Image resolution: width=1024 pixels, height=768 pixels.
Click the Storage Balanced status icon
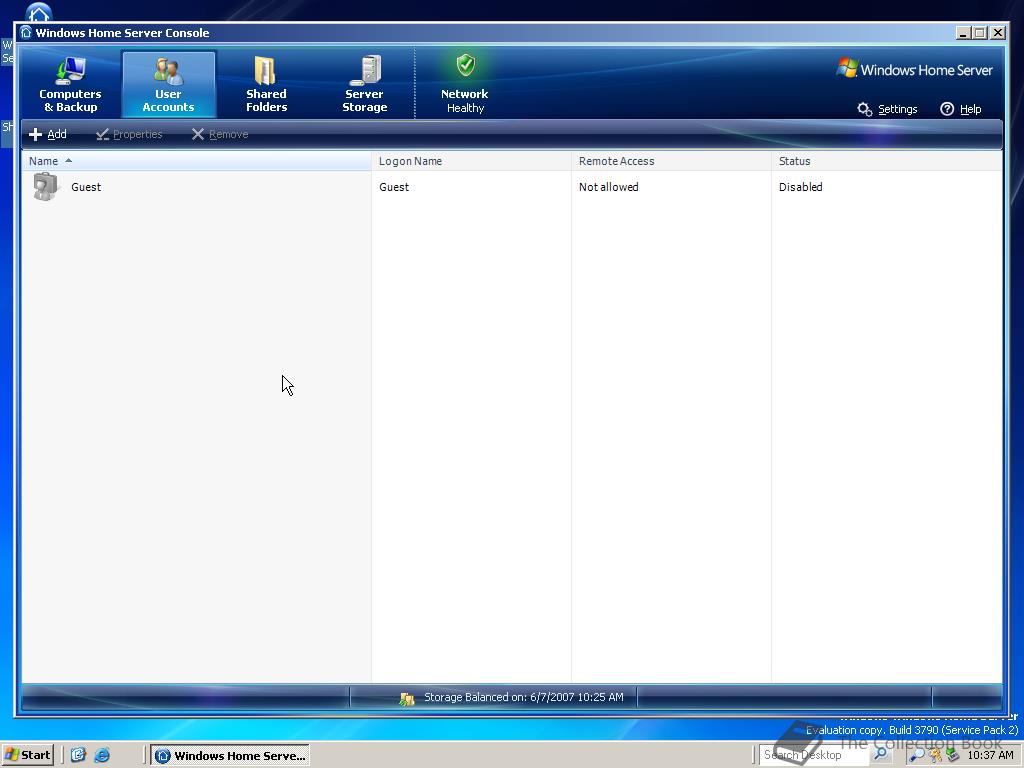[x=407, y=699]
